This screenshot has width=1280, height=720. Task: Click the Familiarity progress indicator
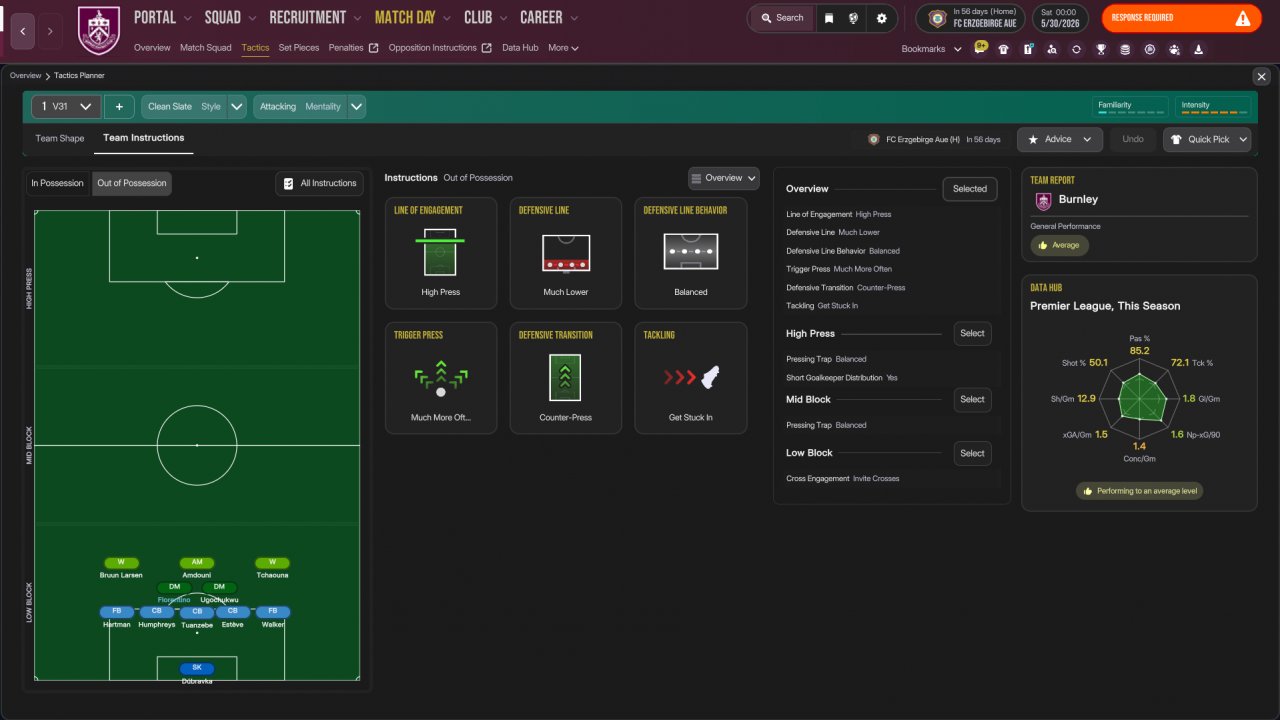[1130, 107]
